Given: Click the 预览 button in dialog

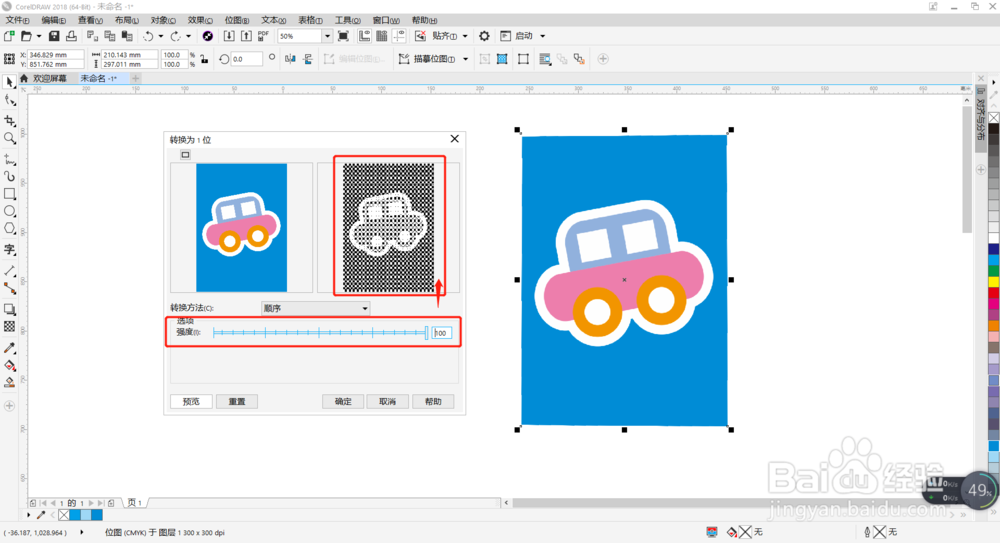Looking at the screenshot, I should tap(191, 401).
